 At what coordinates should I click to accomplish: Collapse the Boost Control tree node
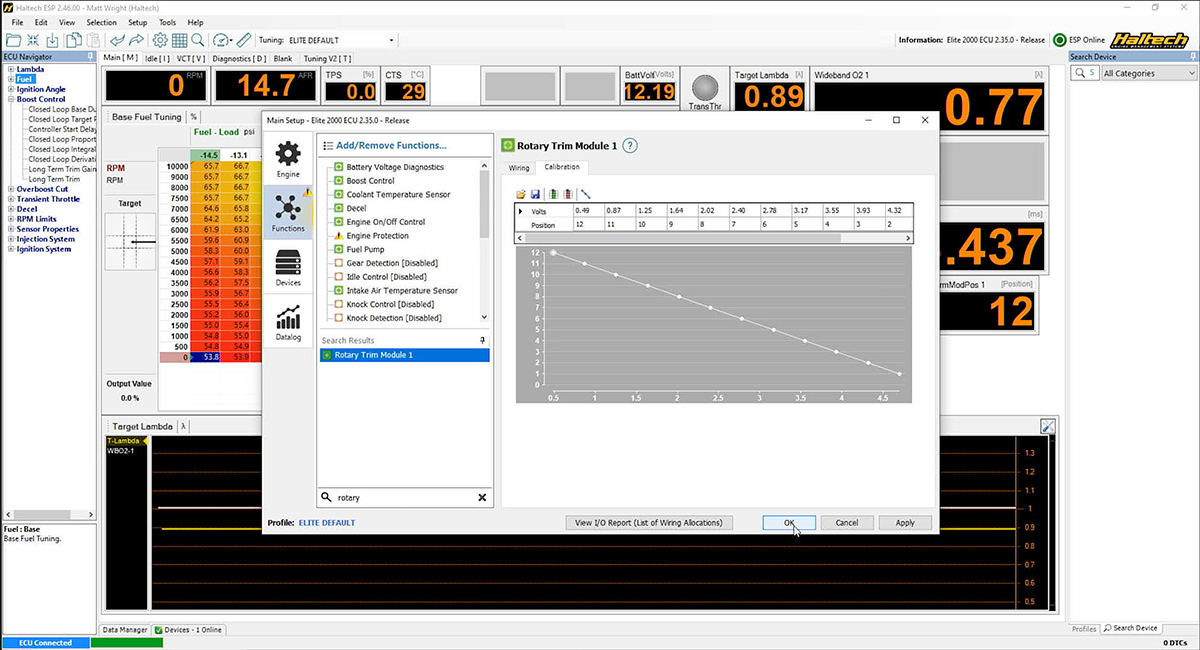[x=10, y=99]
